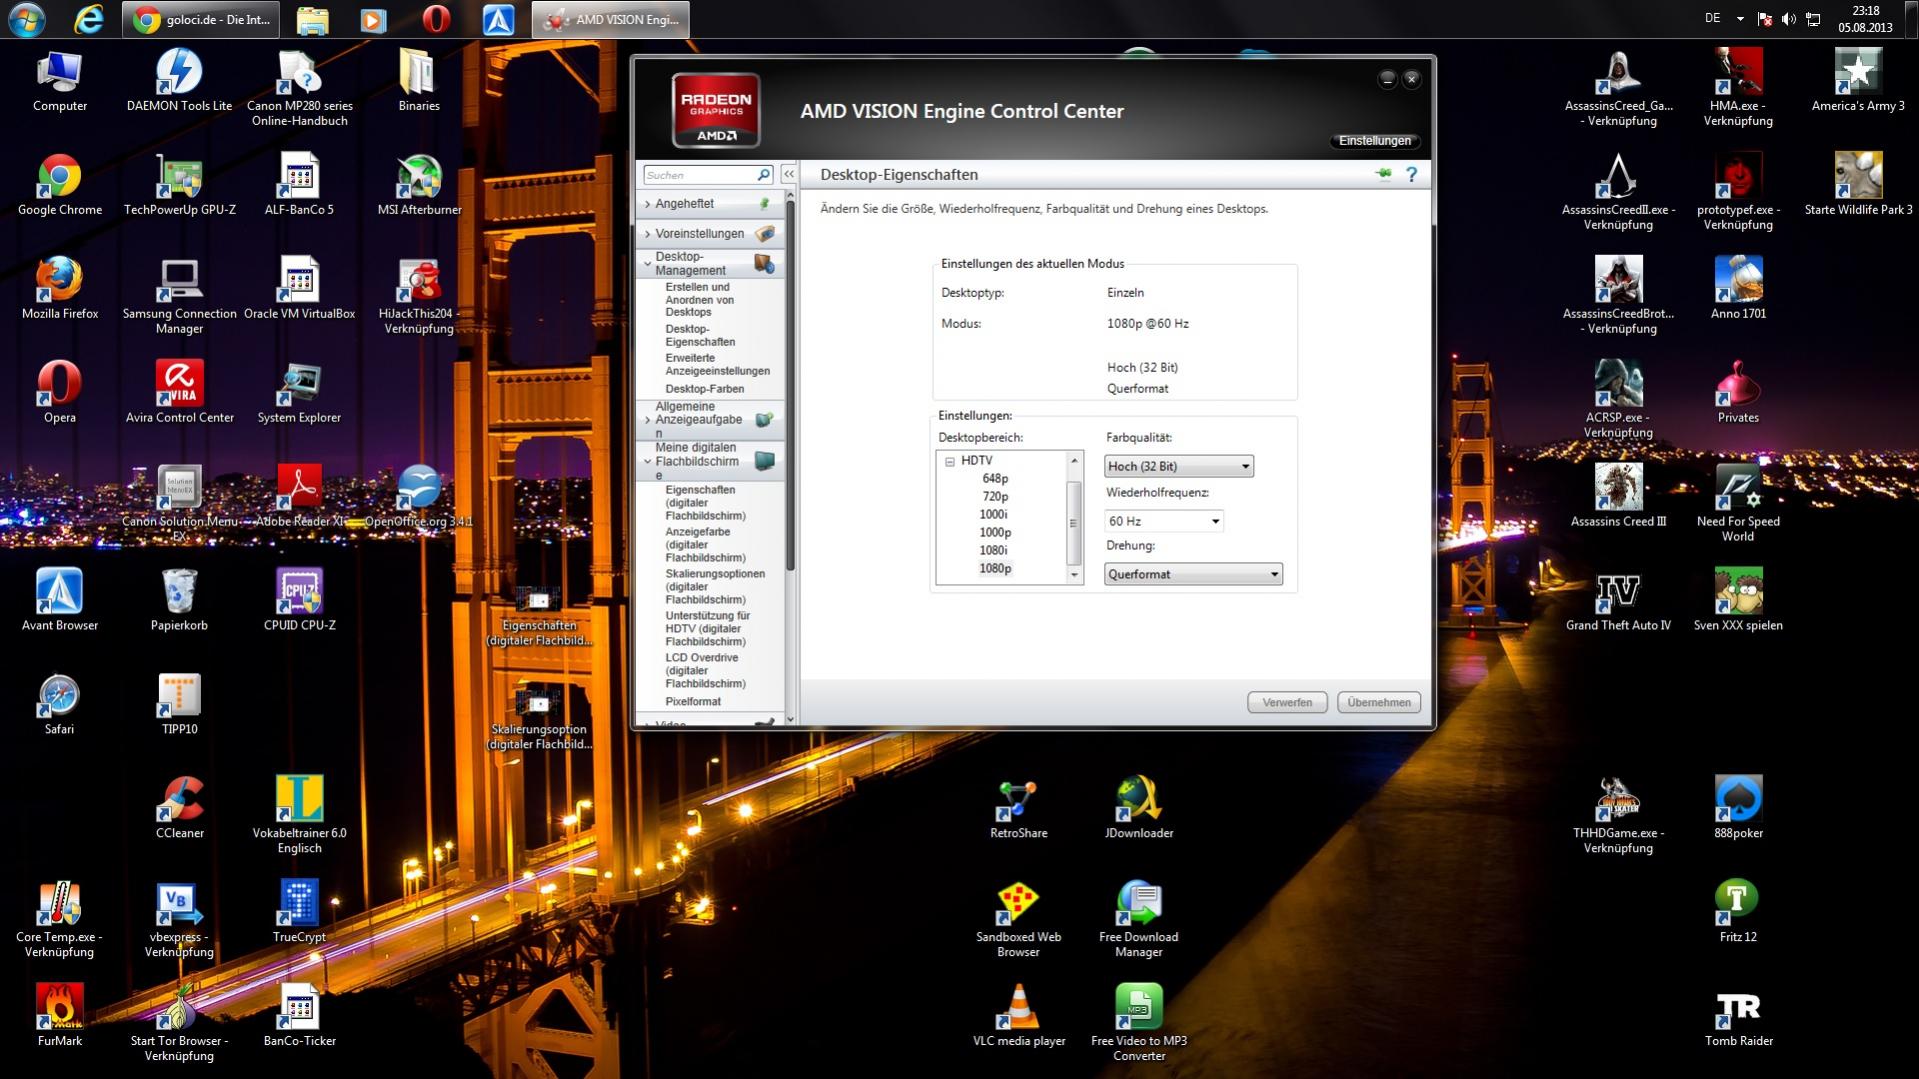The height and width of the screenshot is (1079, 1919).
Task: Click the resolution list scrollbar thumb
Action: point(1074,523)
